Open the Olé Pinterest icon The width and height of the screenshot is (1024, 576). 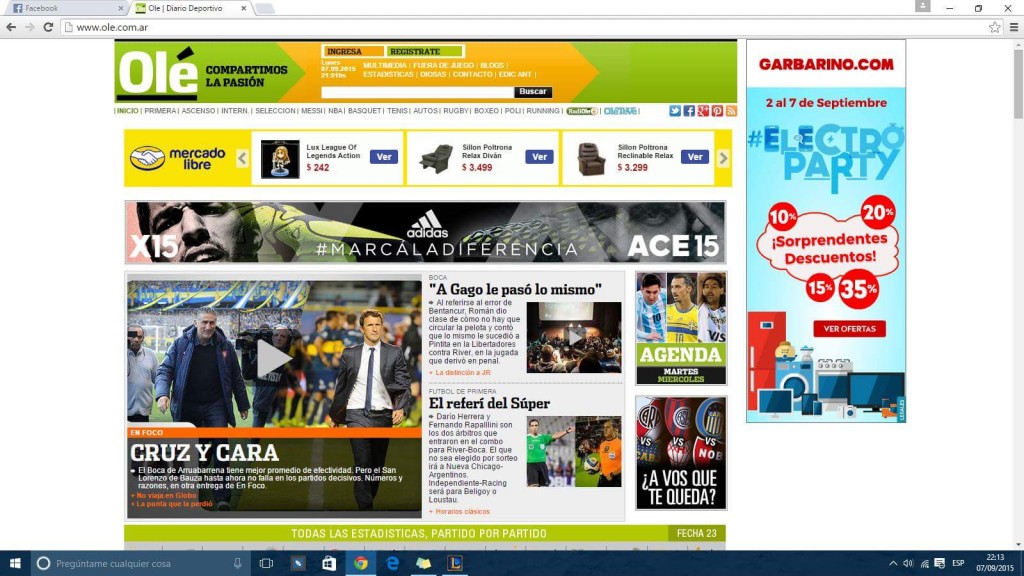coord(717,111)
